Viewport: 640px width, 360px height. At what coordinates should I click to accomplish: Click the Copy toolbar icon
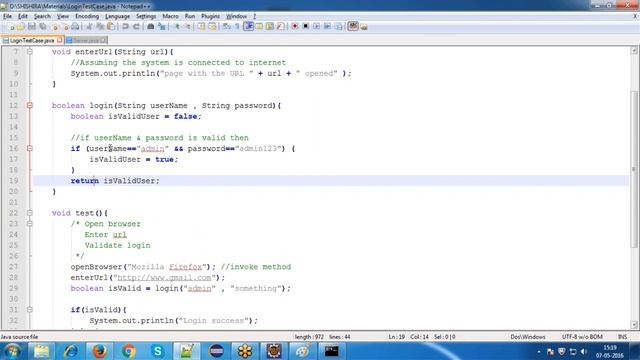coord(100,27)
